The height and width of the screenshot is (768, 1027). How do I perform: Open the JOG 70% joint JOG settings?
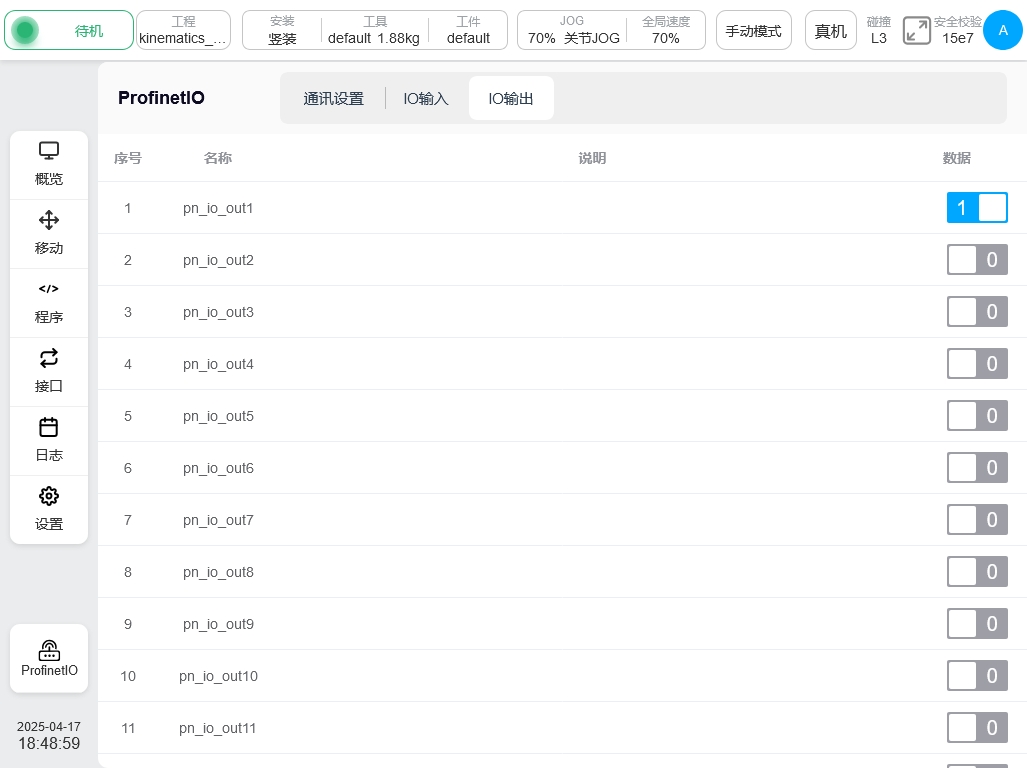coord(573,30)
